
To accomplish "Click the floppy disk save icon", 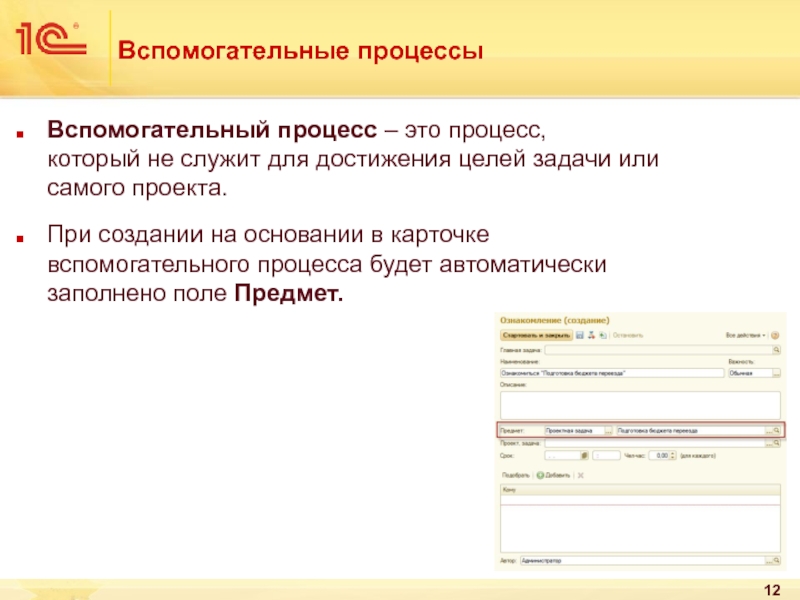I will tap(580, 335).
